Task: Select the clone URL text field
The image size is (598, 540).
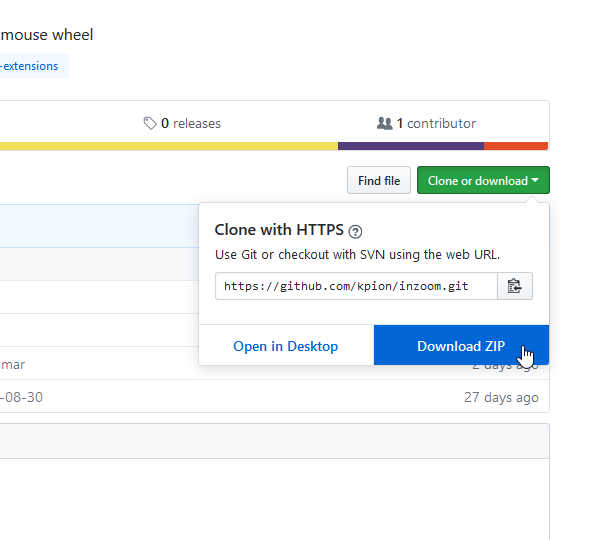Action: 356,286
